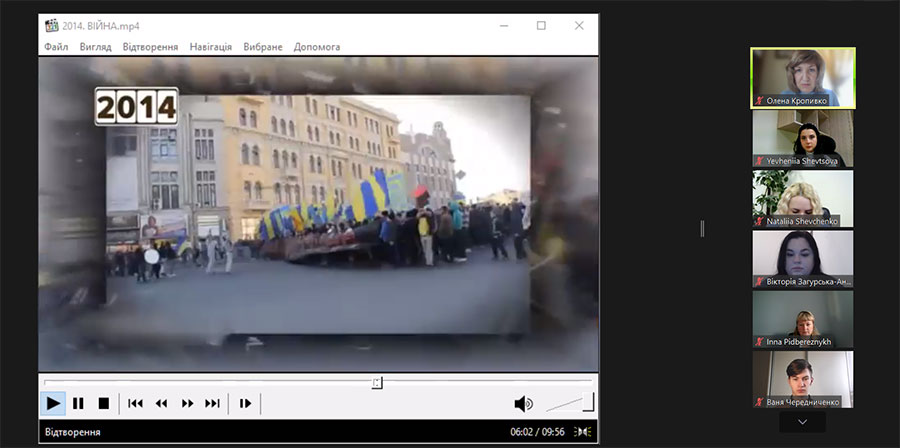Screen dimensions: 900x448
Task: Close the 2014. ВІЙНА.mp4 window
Action: tap(579, 26)
